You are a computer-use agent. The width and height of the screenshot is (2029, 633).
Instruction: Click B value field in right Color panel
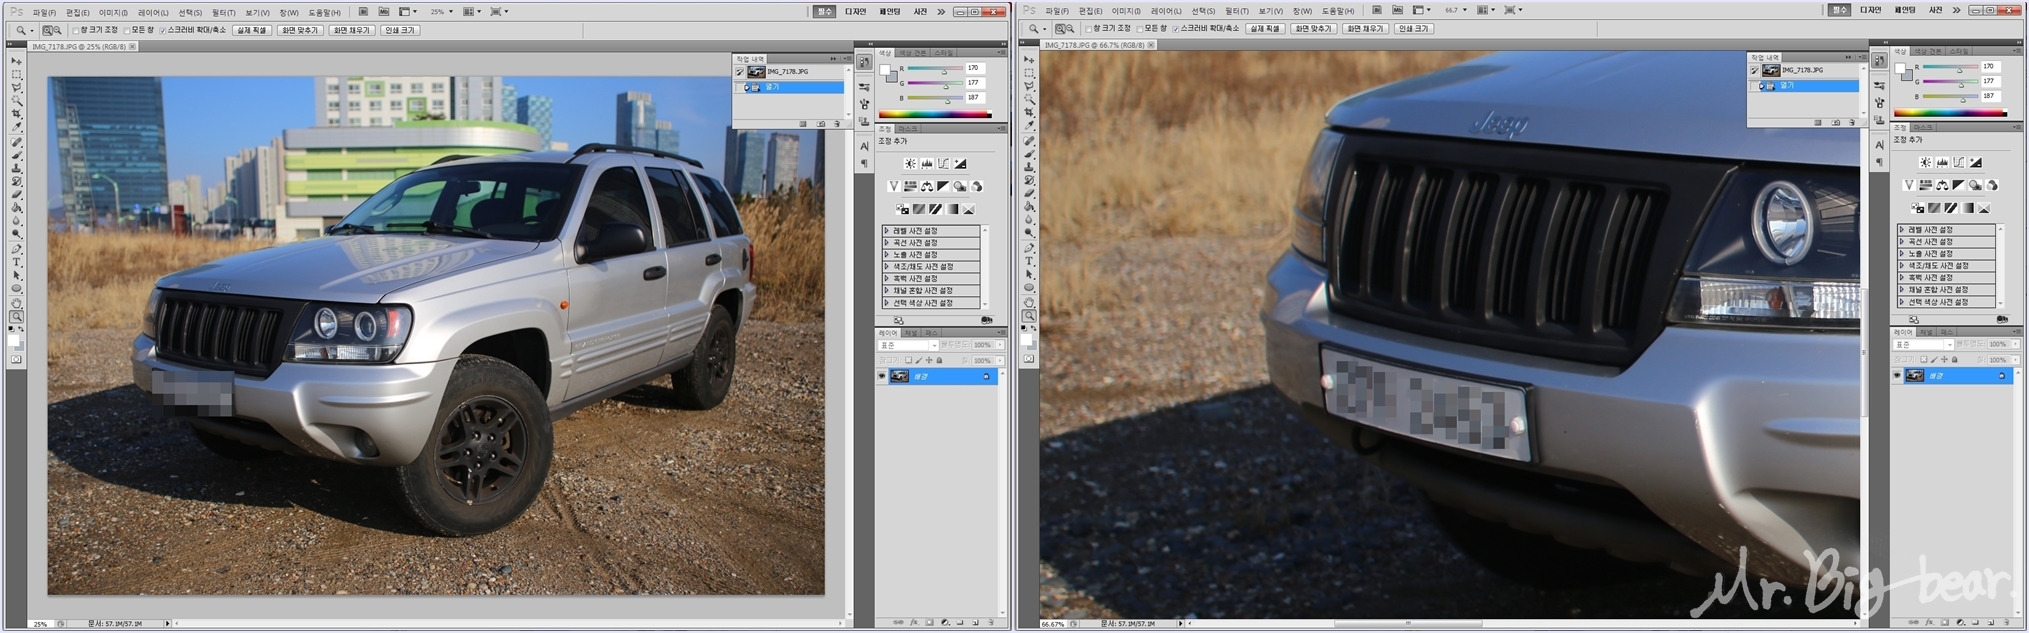point(1990,96)
